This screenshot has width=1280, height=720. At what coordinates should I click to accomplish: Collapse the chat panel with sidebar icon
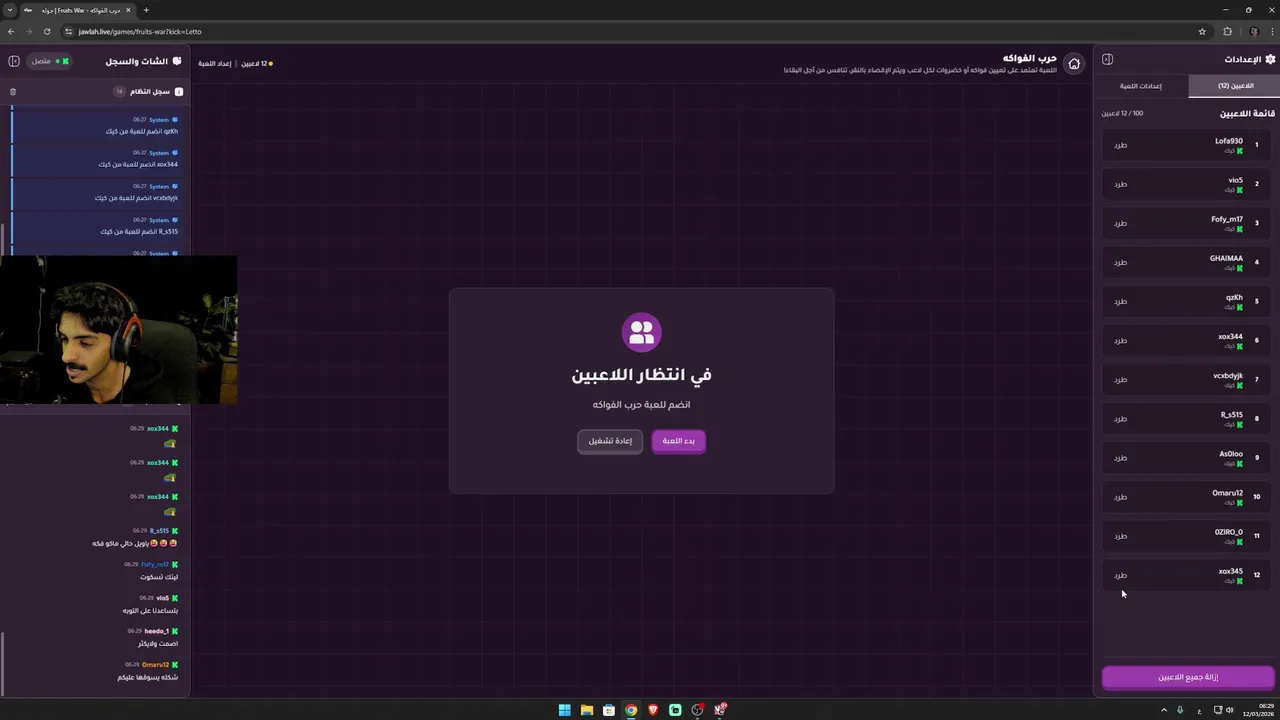pos(14,61)
